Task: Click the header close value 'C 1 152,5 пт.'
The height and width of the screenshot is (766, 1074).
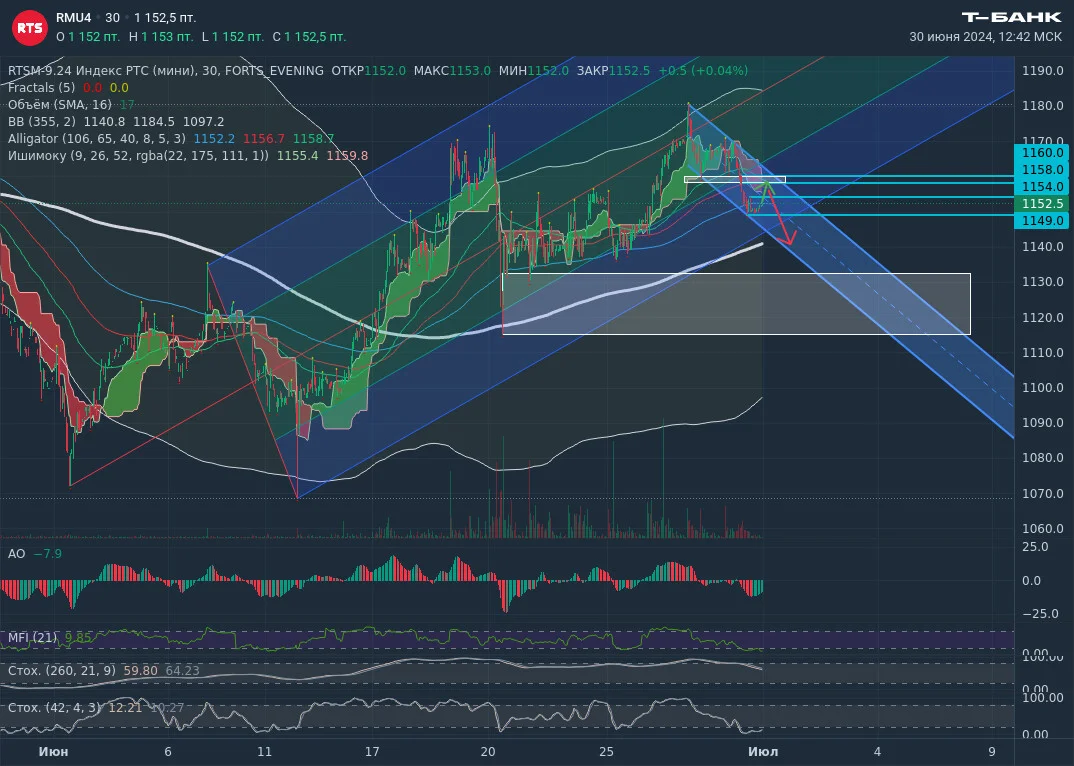Action: [310, 37]
